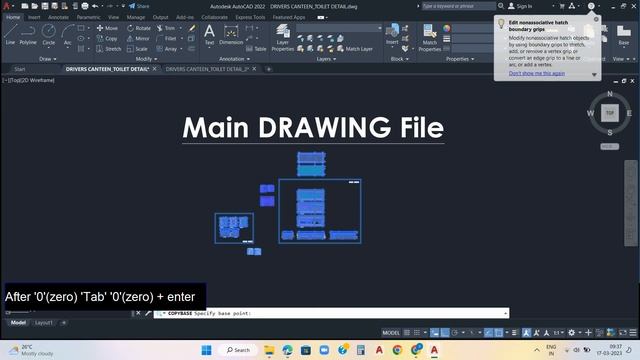Expand the Modify panel dropdown
The image size is (640, 360).
pos(146,59)
